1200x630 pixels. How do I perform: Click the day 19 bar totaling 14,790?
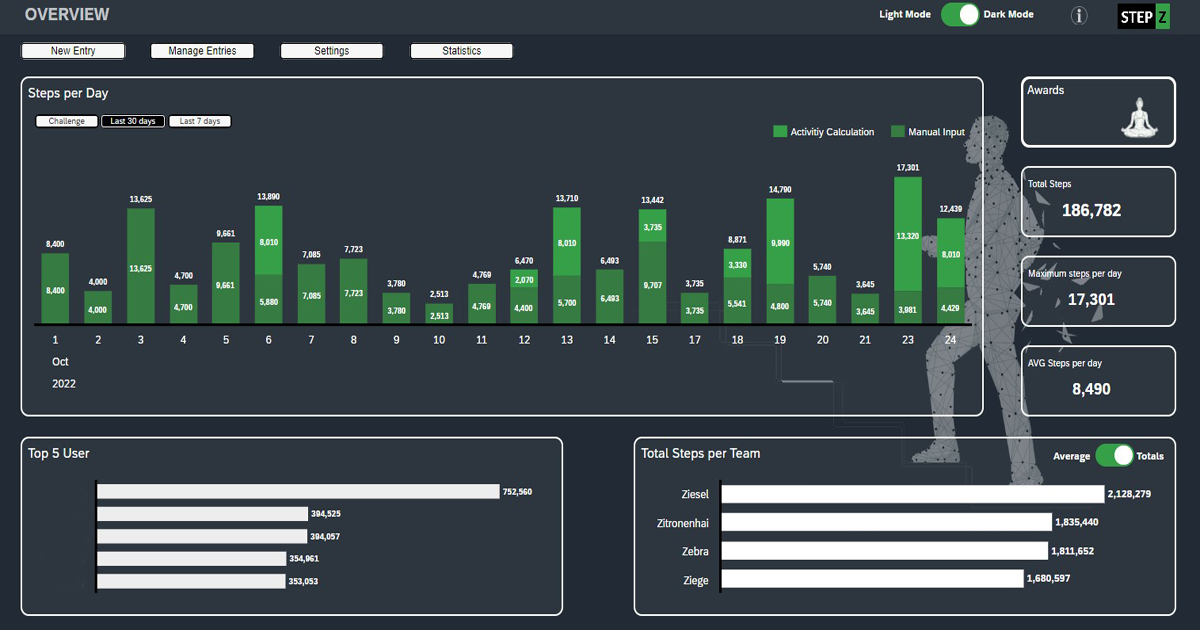(x=780, y=260)
